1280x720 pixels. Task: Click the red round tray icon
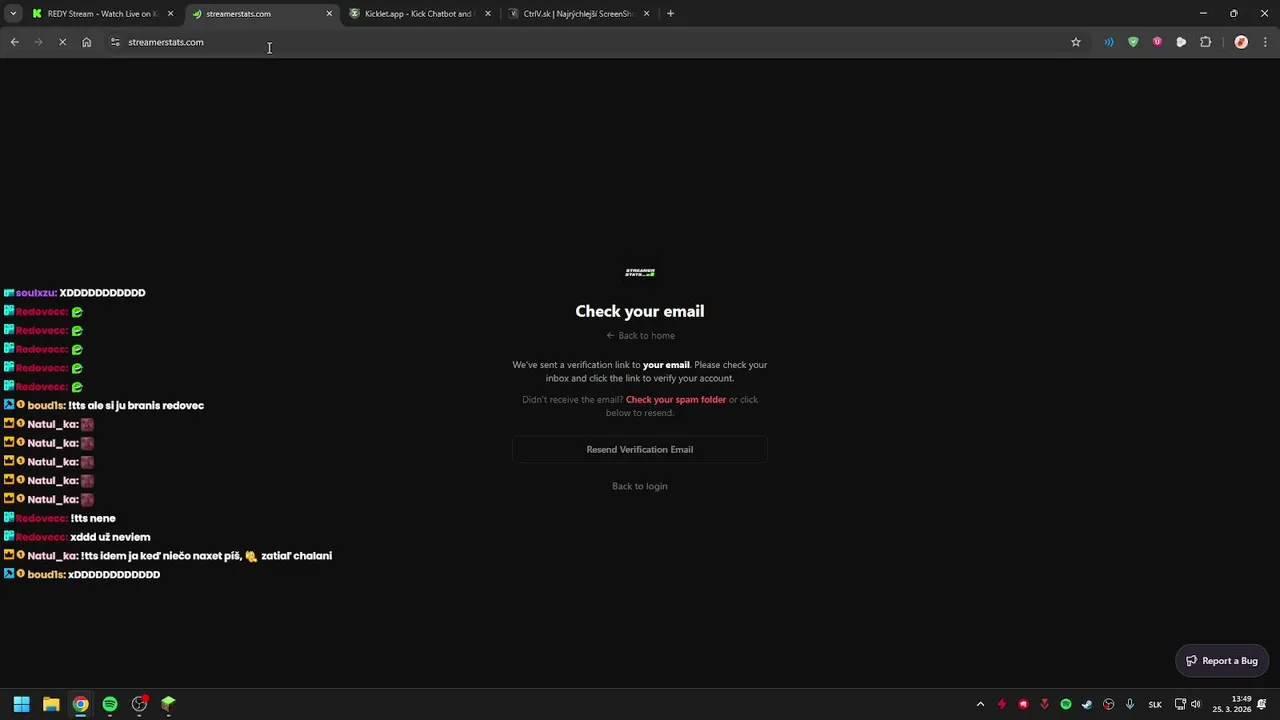point(1023,704)
